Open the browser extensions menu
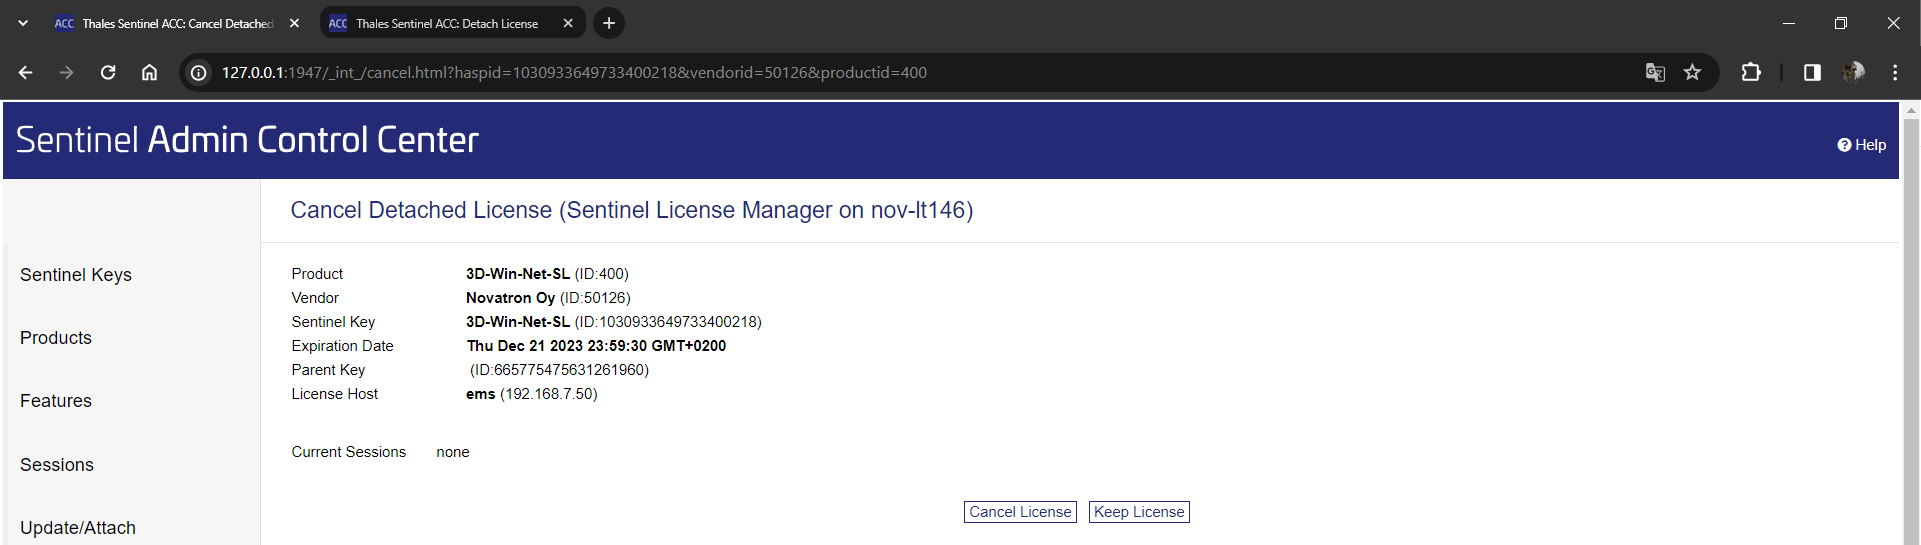 click(x=1751, y=72)
